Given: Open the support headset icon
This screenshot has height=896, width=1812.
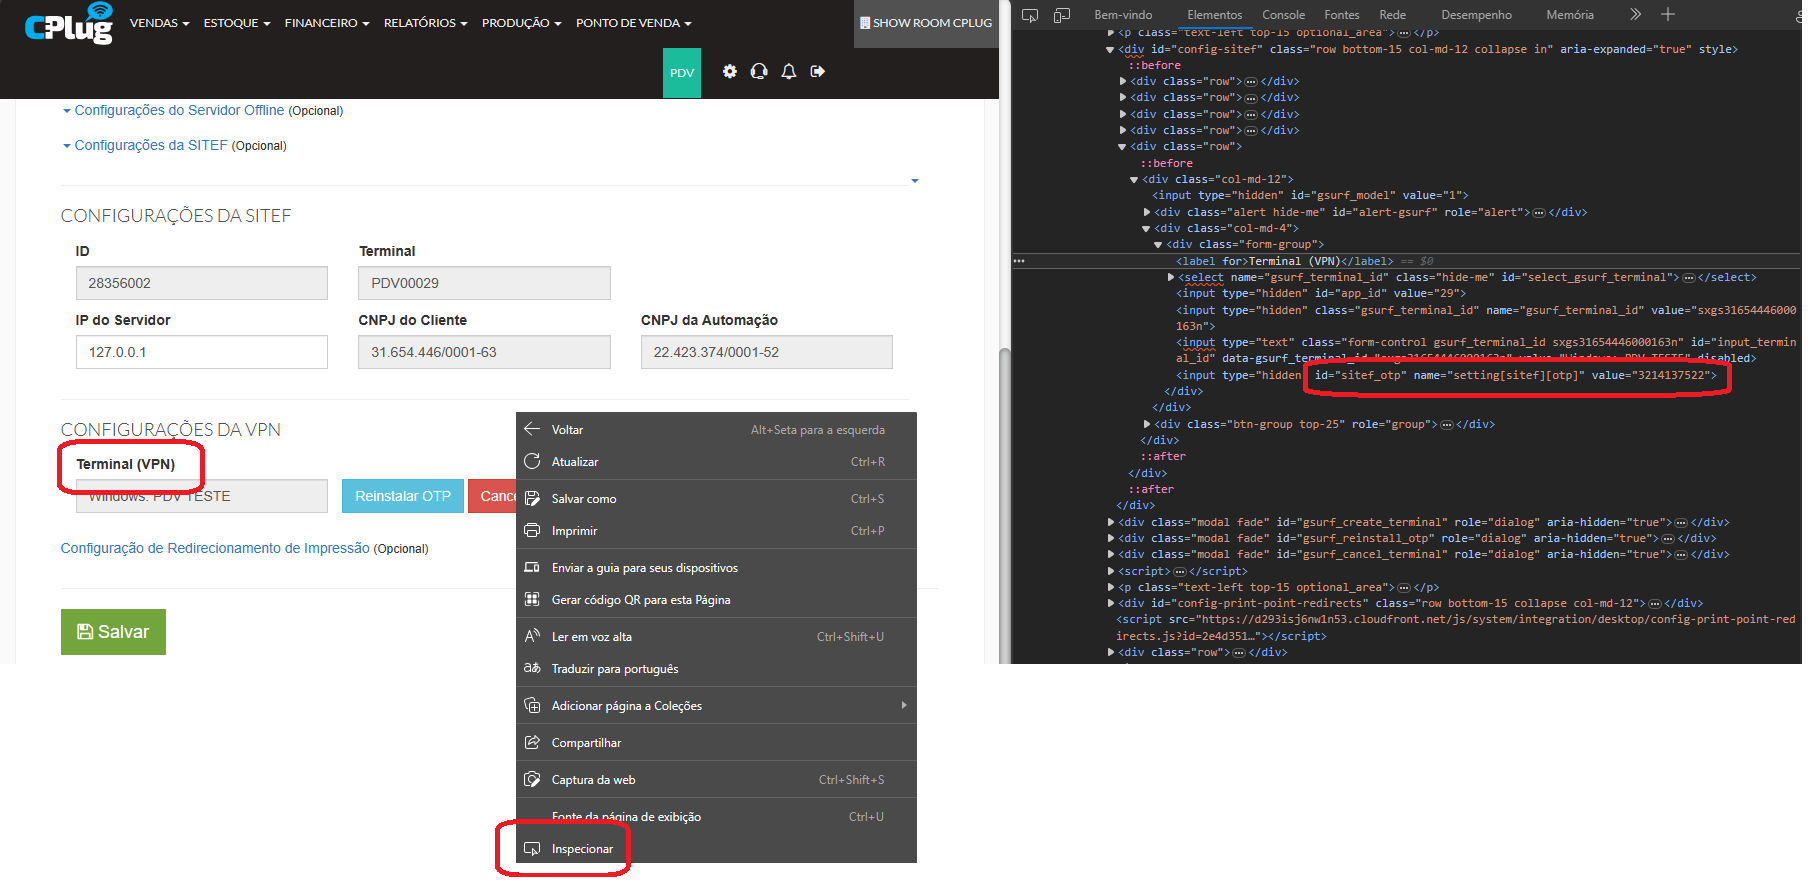Looking at the screenshot, I should pyautogui.click(x=759, y=71).
